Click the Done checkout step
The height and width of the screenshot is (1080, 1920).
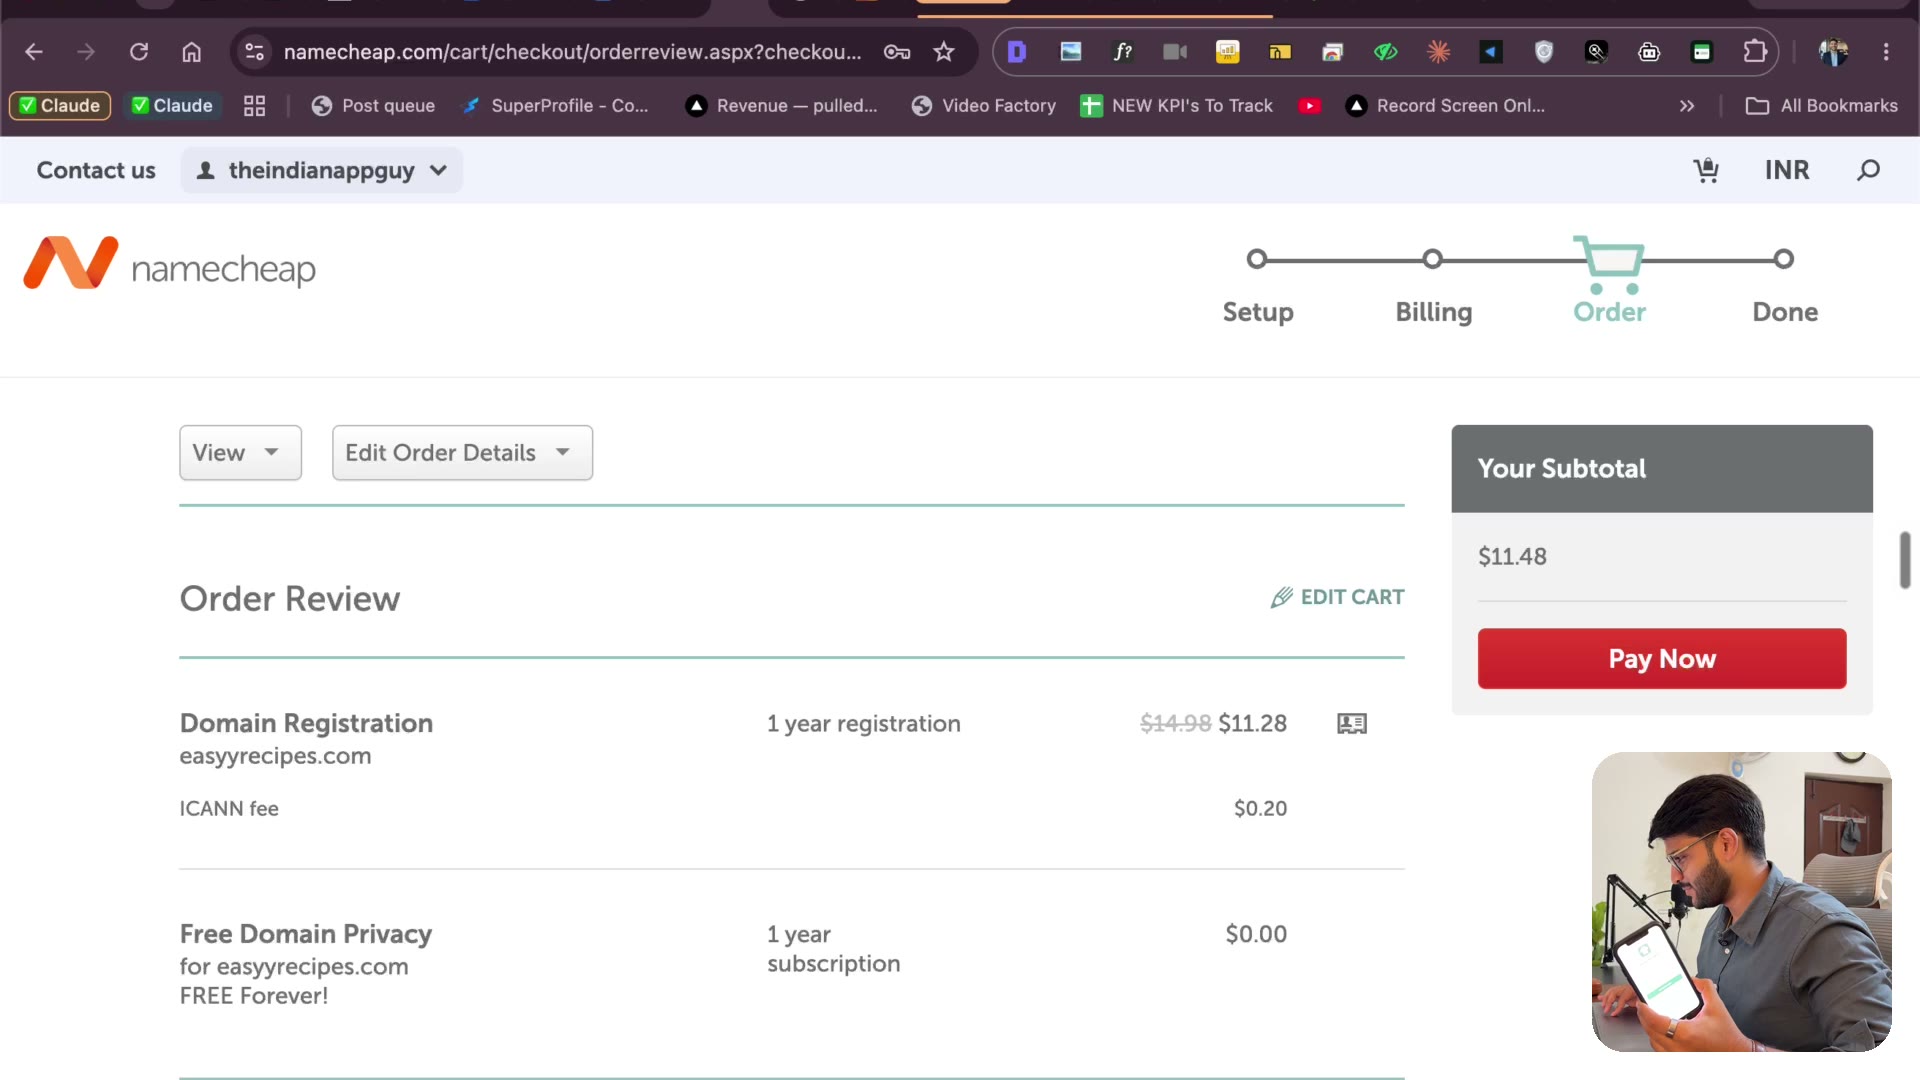point(1785,312)
